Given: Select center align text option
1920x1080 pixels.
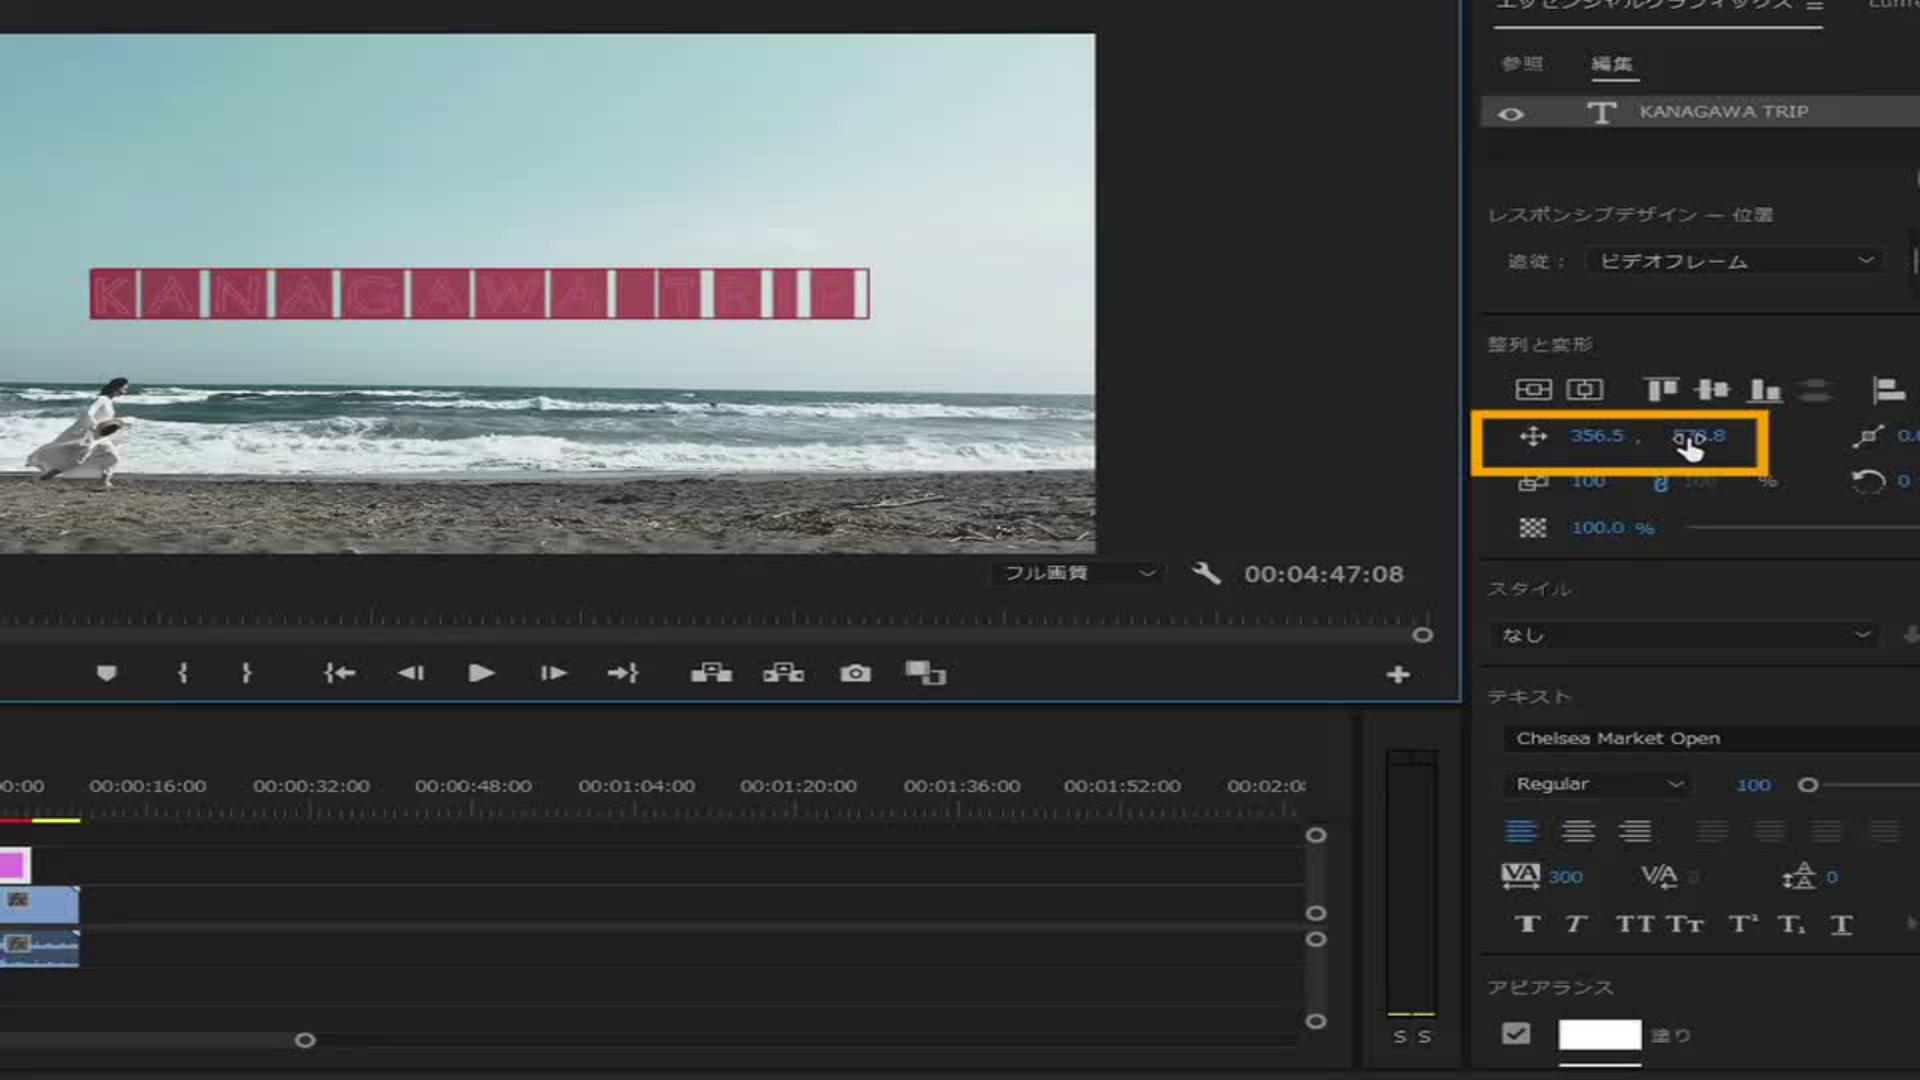Looking at the screenshot, I should click(x=1578, y=831).
